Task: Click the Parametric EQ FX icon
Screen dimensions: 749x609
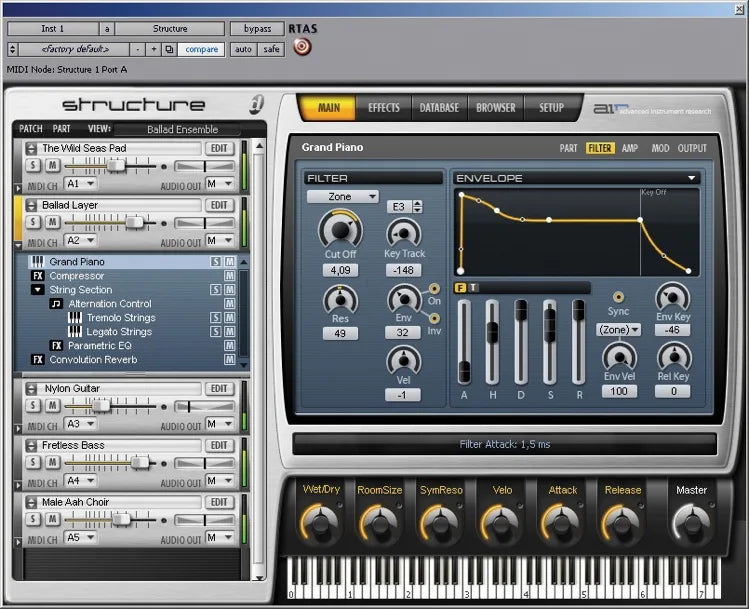Action: tap(56, 346)
